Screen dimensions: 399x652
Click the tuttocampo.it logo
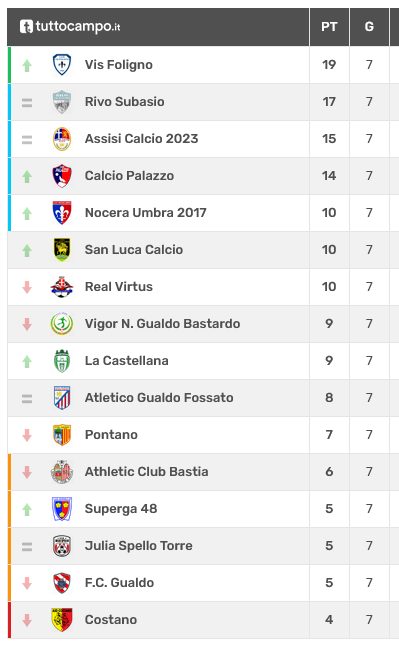70,27
